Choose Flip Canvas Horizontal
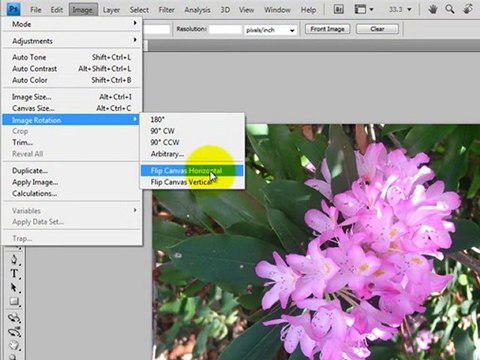The height and width of the screenshot is (360, 480). tap(192, 171)
